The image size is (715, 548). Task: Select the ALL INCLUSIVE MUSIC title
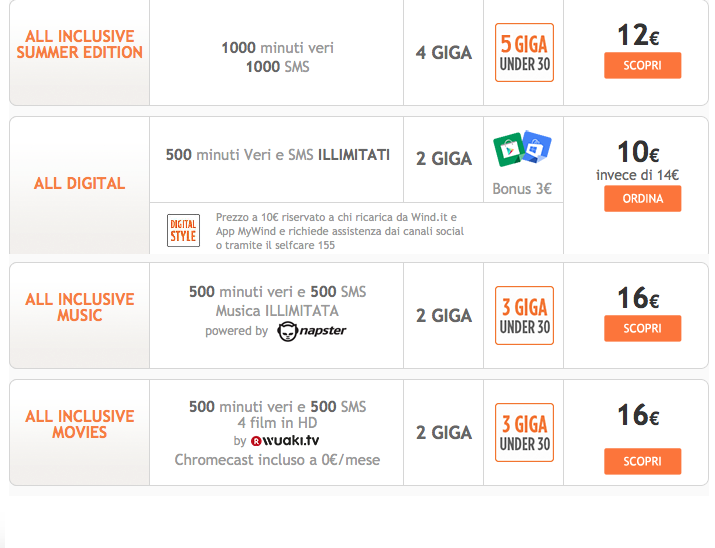click(80, 307)
